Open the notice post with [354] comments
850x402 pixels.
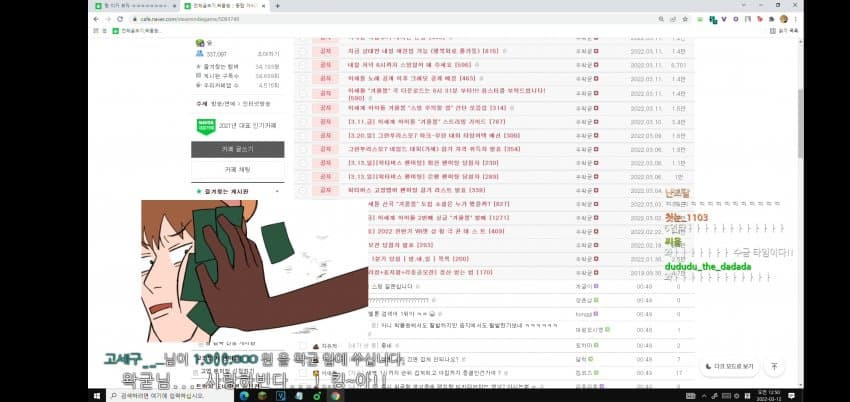[x=434, y=149]
